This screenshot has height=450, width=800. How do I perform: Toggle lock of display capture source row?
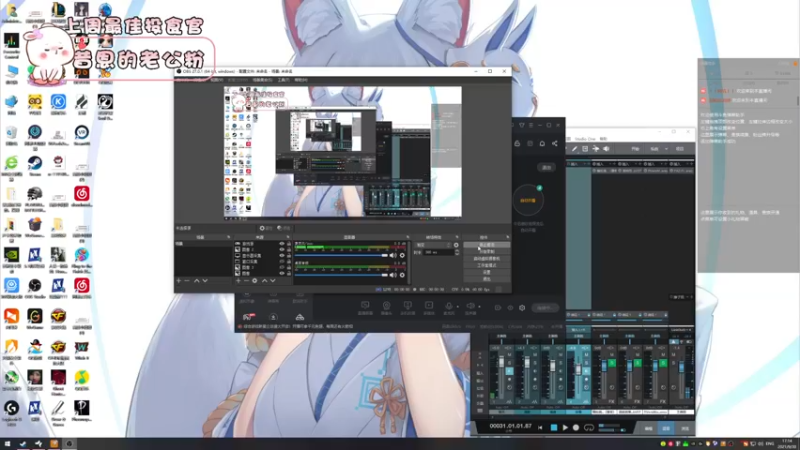tap(289, 256)
